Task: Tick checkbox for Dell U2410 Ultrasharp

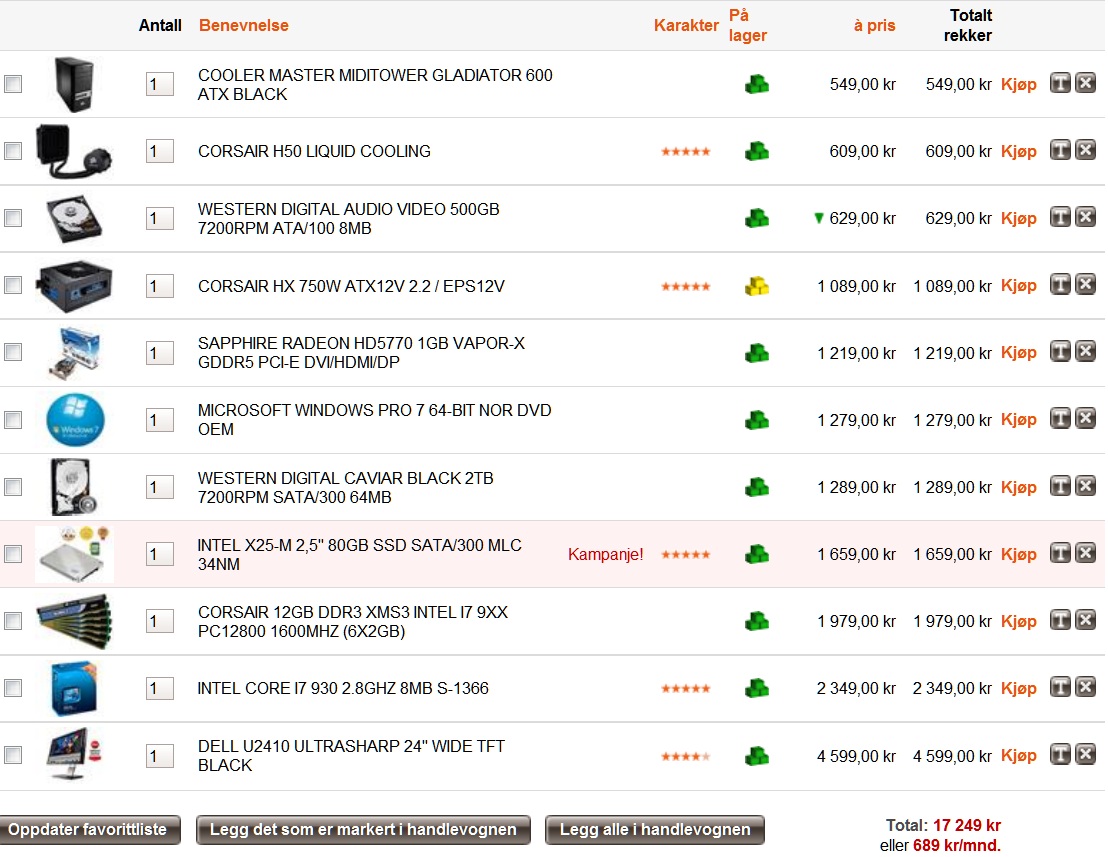Action: click(x=13, y=755)
